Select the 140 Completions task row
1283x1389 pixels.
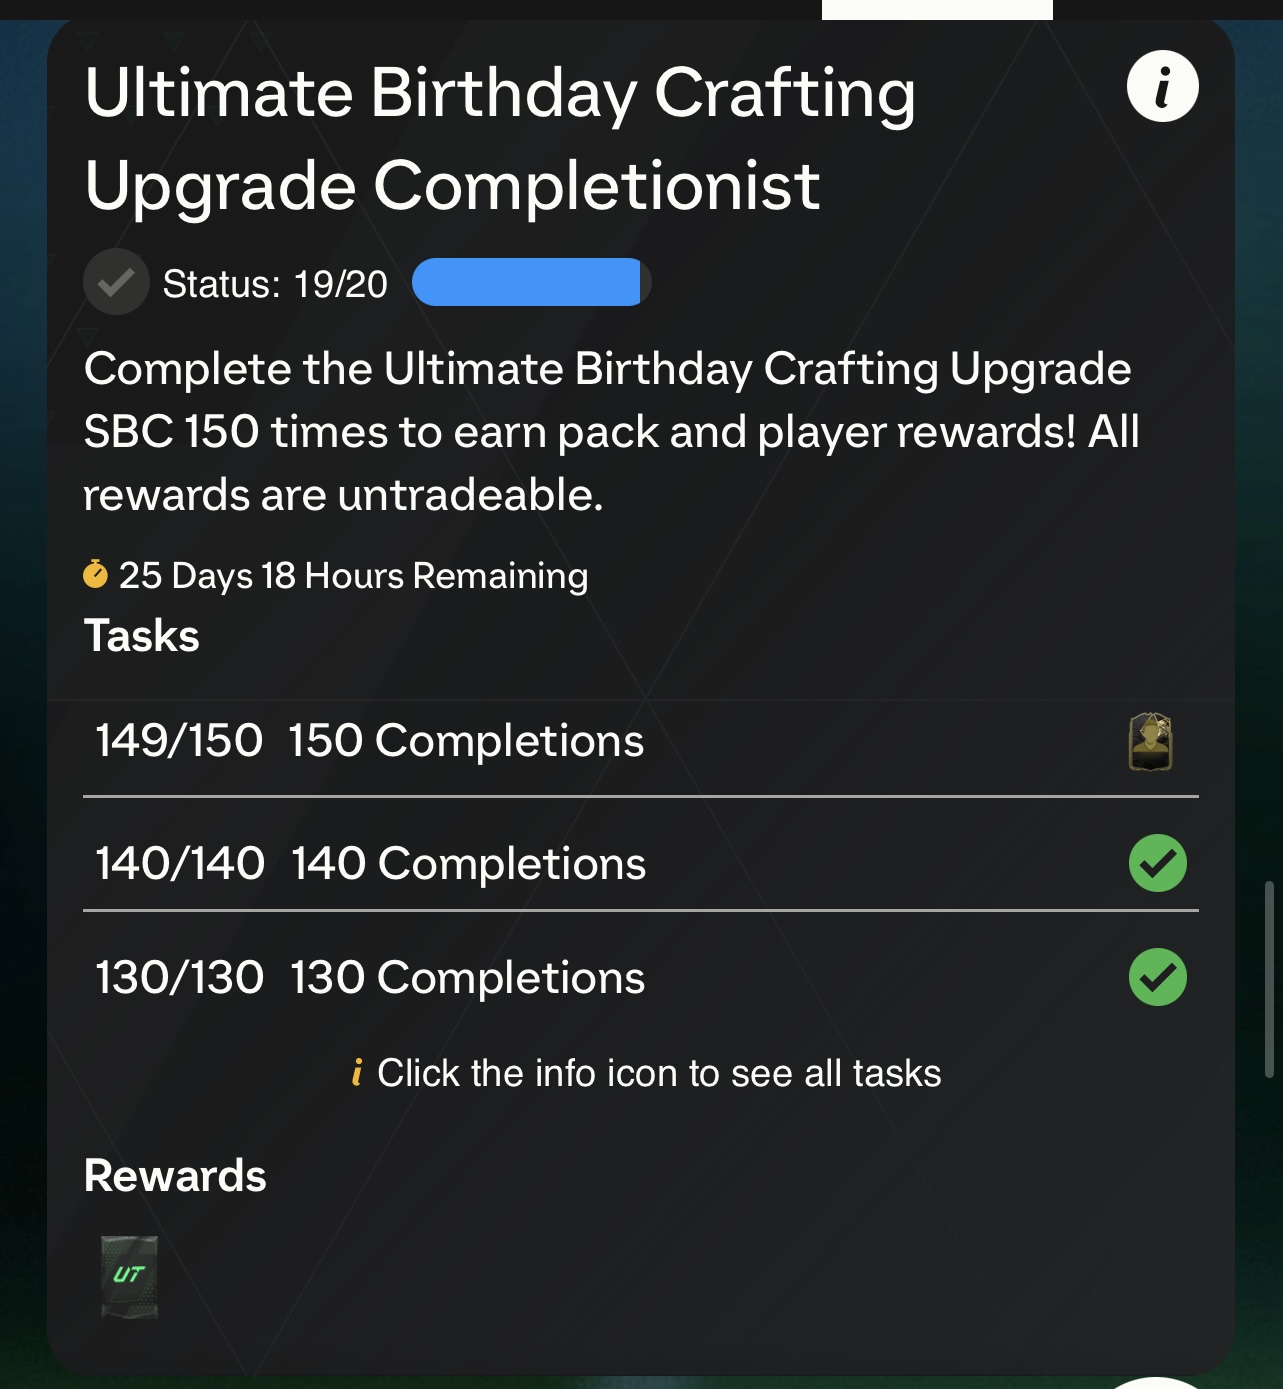coord(640,863)
